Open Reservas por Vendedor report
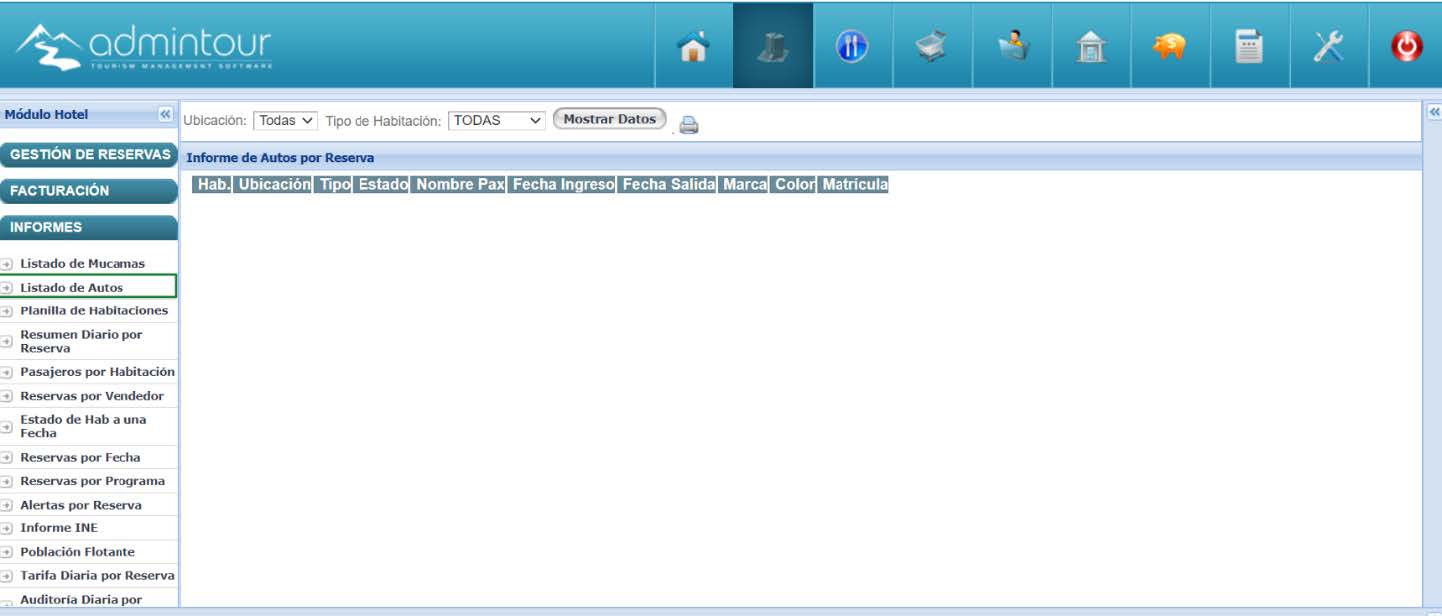 coord(92,396)
